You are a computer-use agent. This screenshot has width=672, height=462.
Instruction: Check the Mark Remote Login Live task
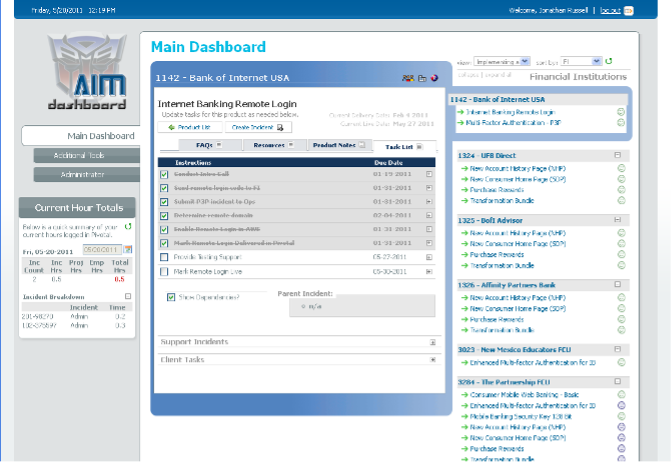point(164,272)
